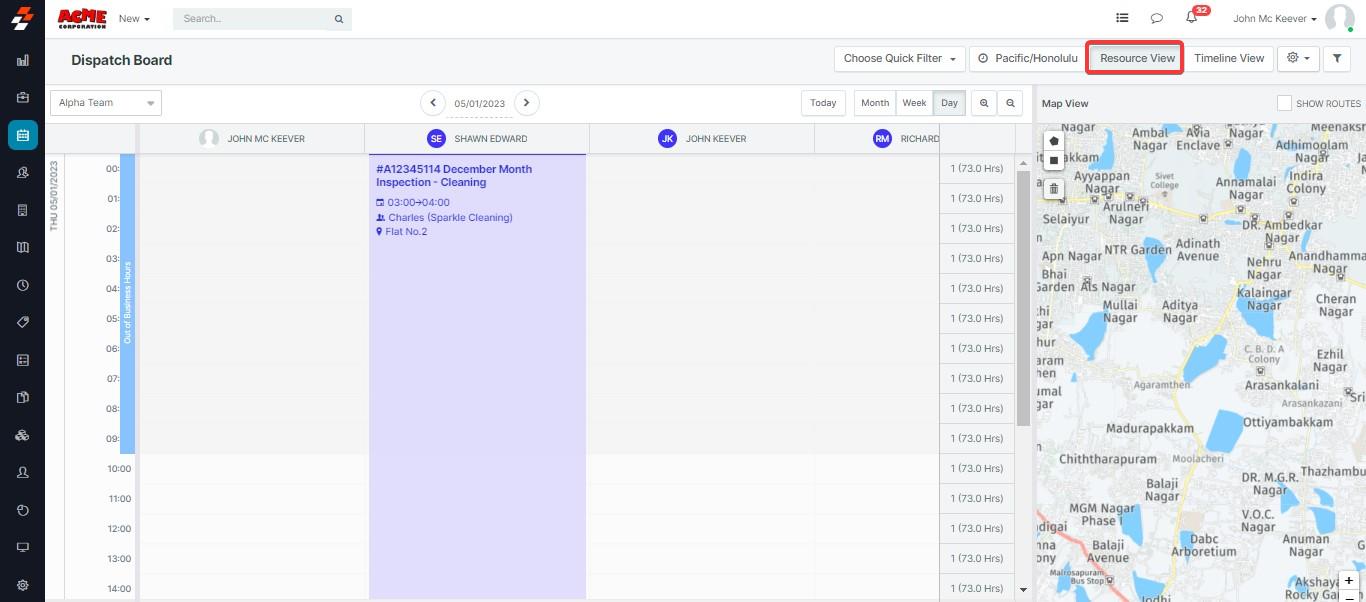The width and height of the screenshot is (1366, 602).
Task: Click the Pacific/Honolulu timezone button
Action: tap(1027, 59)
